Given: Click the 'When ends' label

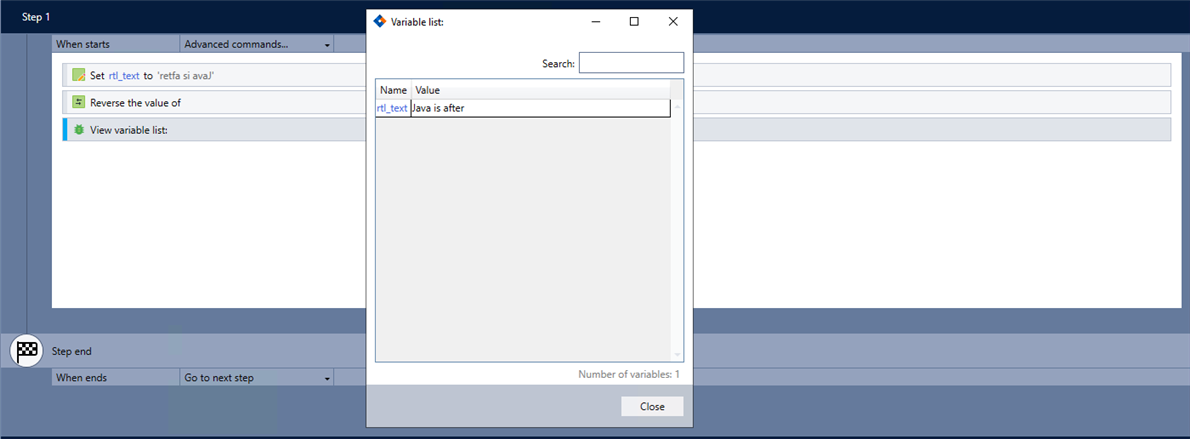Looking at the screenshot, I should [x=81, y=377].
